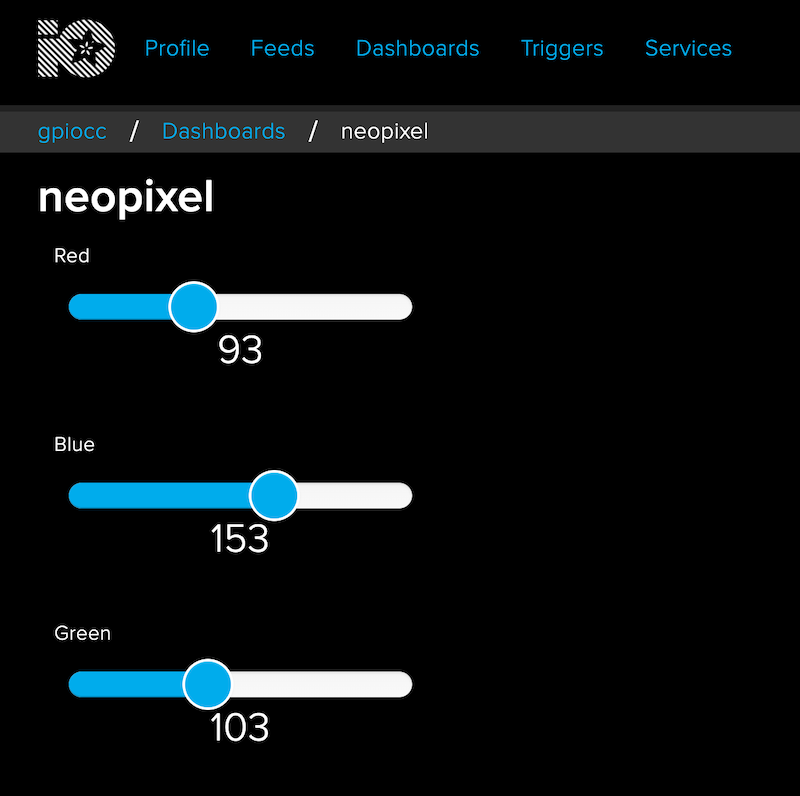Navigate to Services

688,48
